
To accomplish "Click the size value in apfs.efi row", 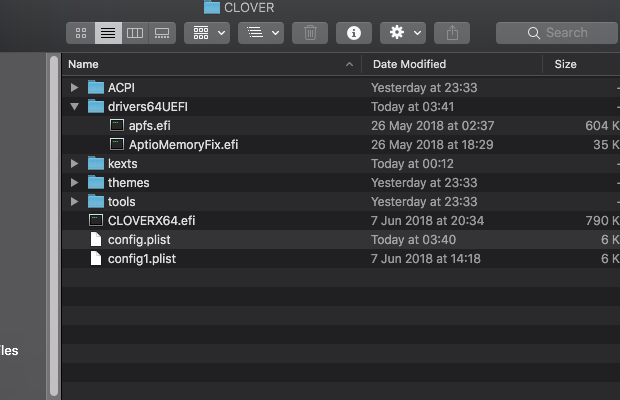I will 602,126.
